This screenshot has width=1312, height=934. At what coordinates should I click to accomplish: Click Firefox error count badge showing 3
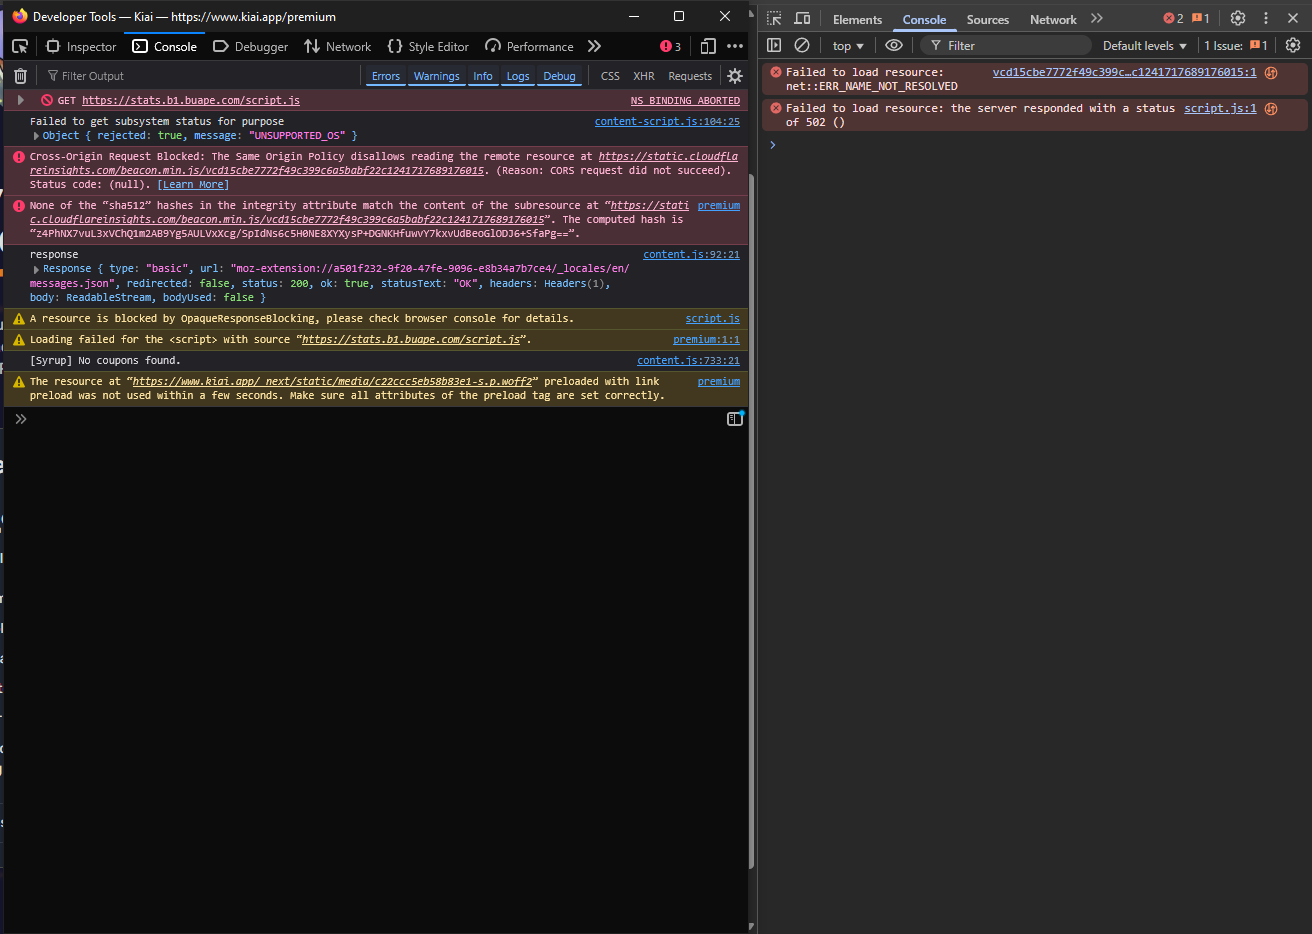[670, 46]
